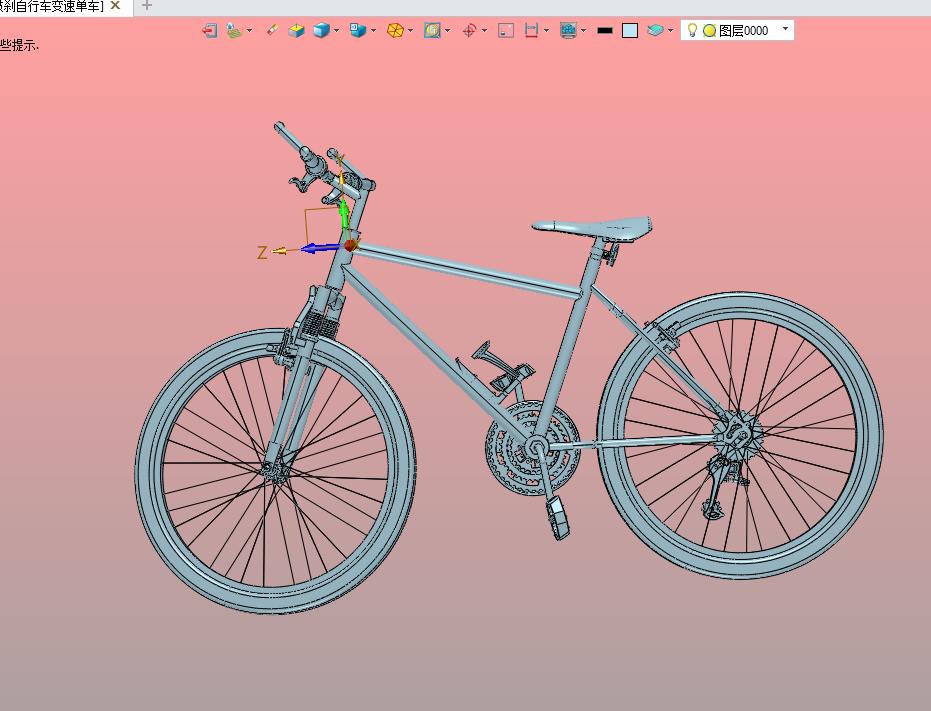Click the black line color swatch
Screen dimensions: 931x711
point(604,30)
